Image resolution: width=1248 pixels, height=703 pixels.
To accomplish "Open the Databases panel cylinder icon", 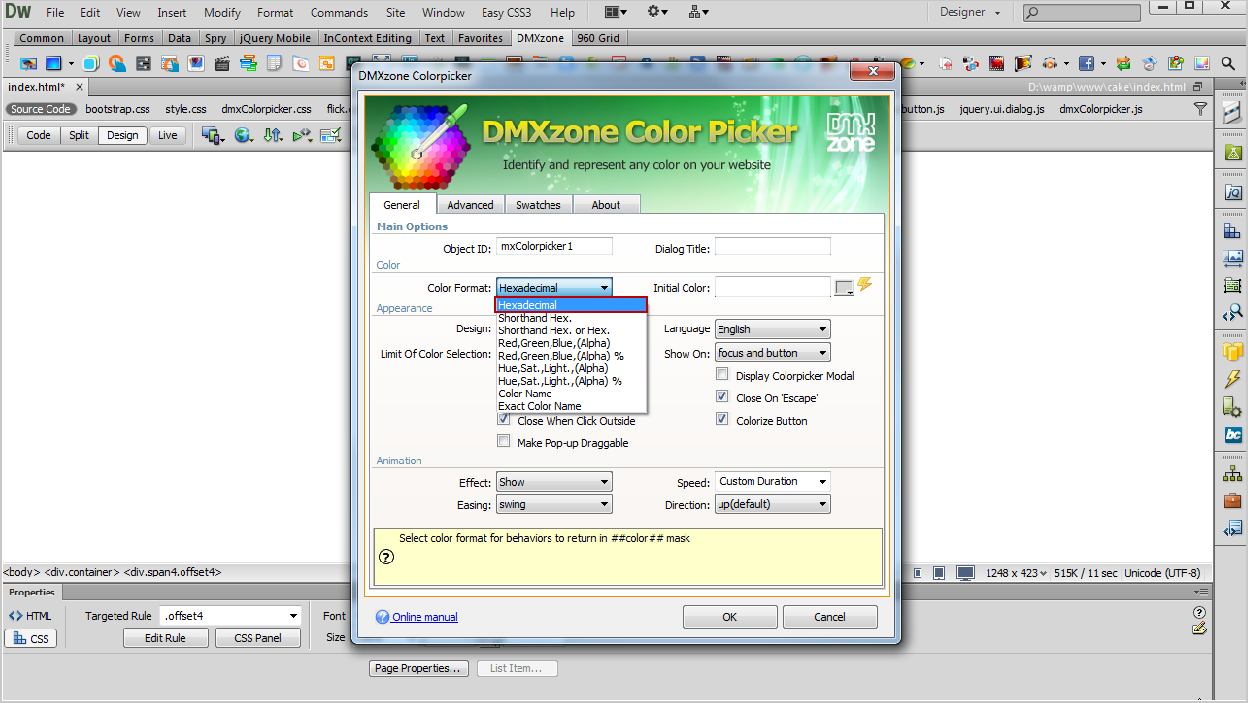I will [1233, 351].
